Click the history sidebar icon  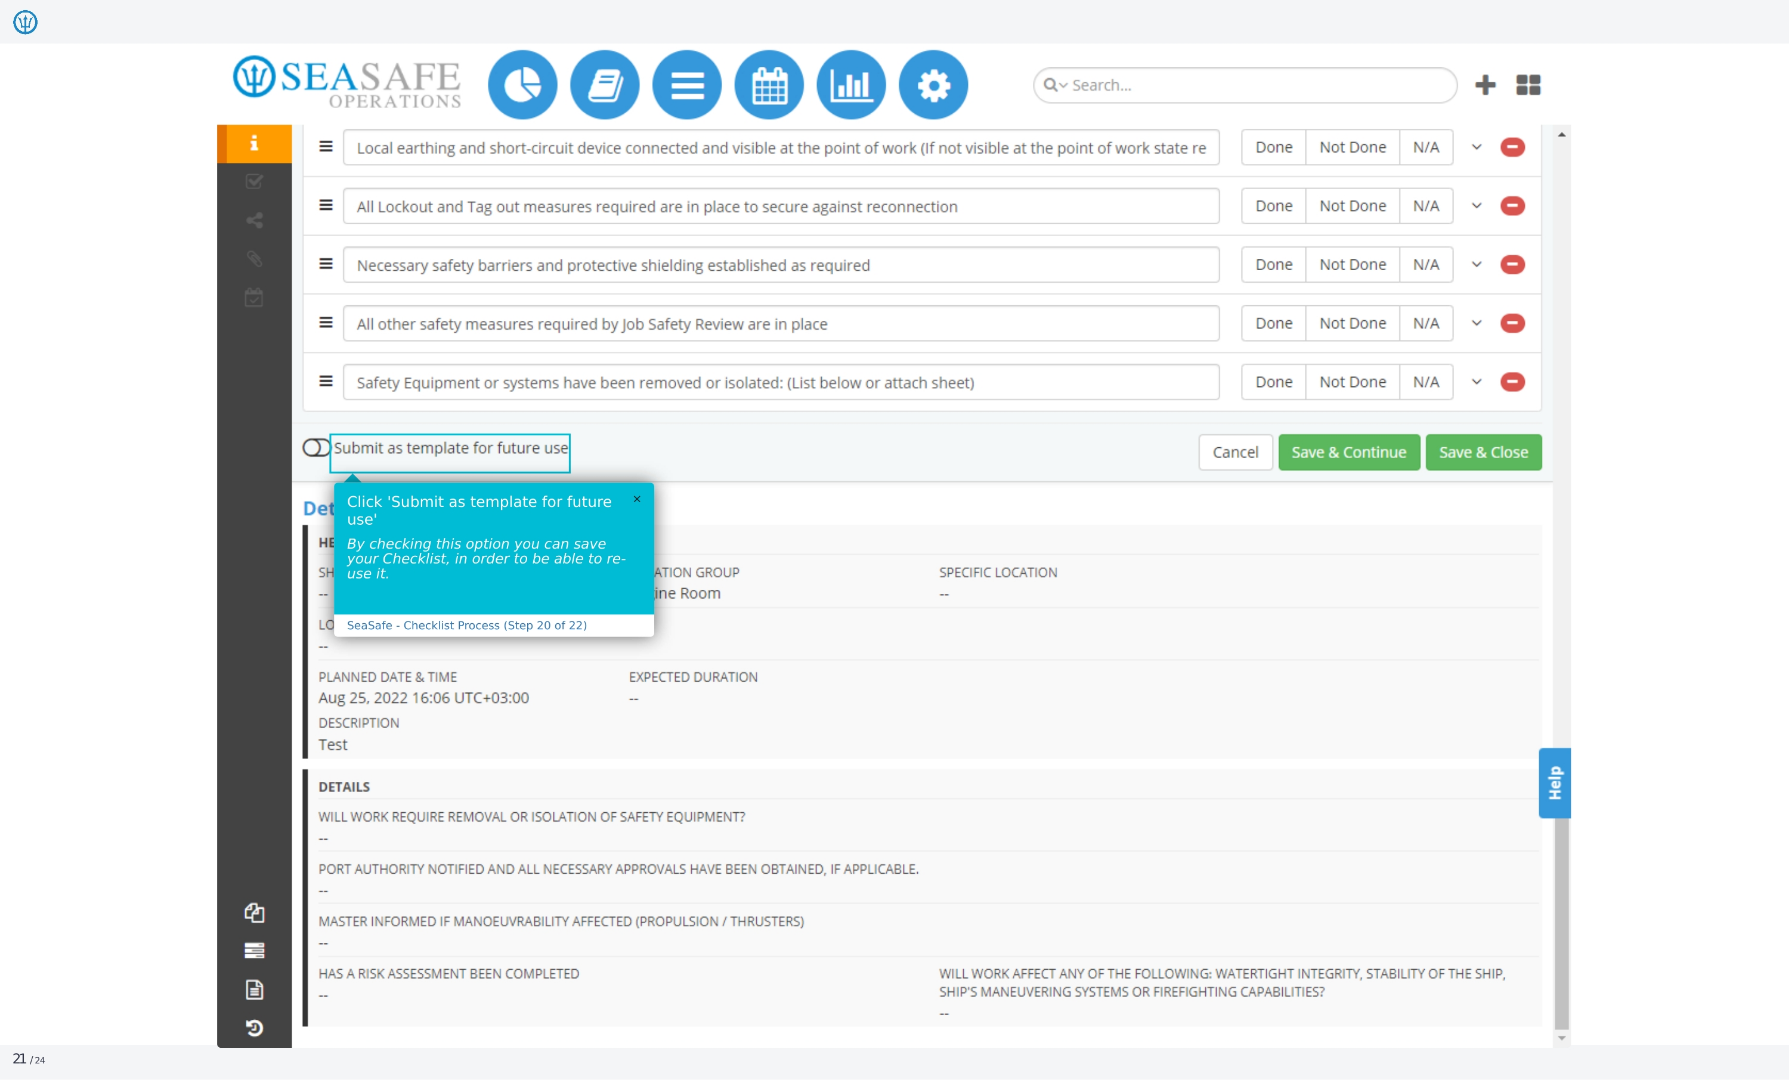(x=254, y=1028)
